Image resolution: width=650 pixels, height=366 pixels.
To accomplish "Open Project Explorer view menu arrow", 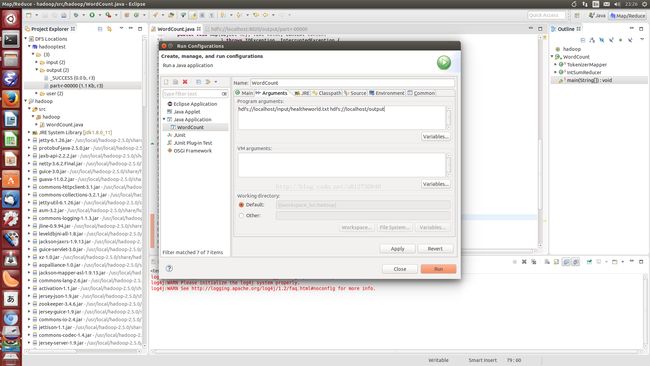I will point(121,29).
